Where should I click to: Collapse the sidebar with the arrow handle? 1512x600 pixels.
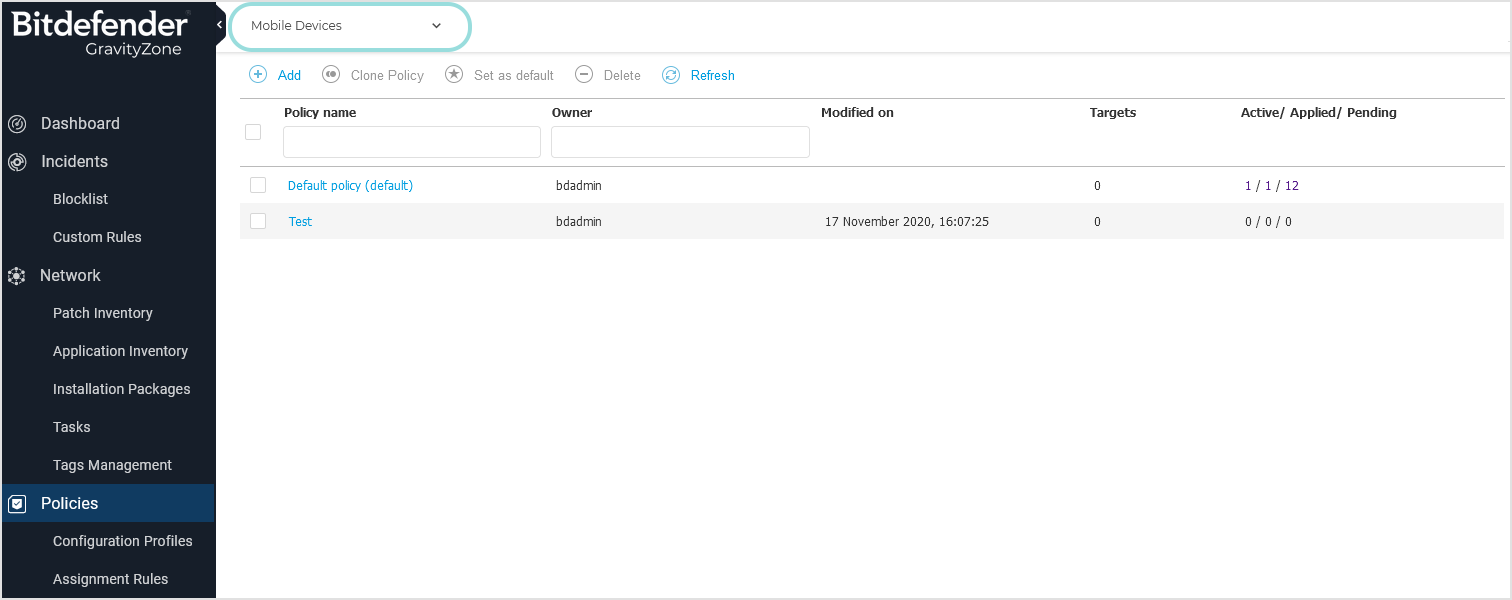tap(219, 25)
